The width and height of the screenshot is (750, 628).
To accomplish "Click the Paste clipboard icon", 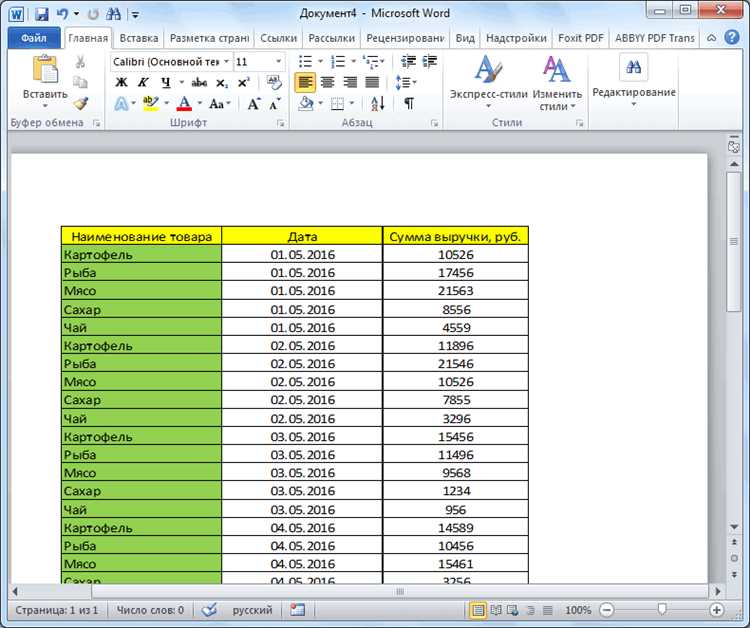I will coord(45,69).
